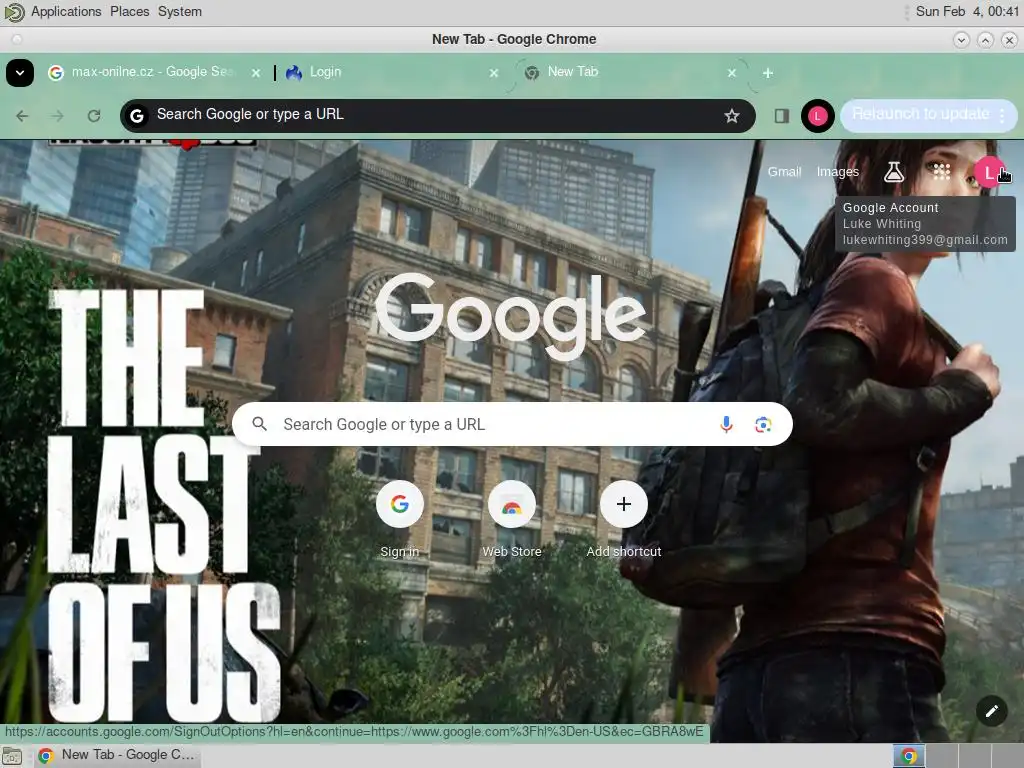This screenshot has width=1024, height=768.
Task: Switch to the Login tab
Action: click(392, 72)
